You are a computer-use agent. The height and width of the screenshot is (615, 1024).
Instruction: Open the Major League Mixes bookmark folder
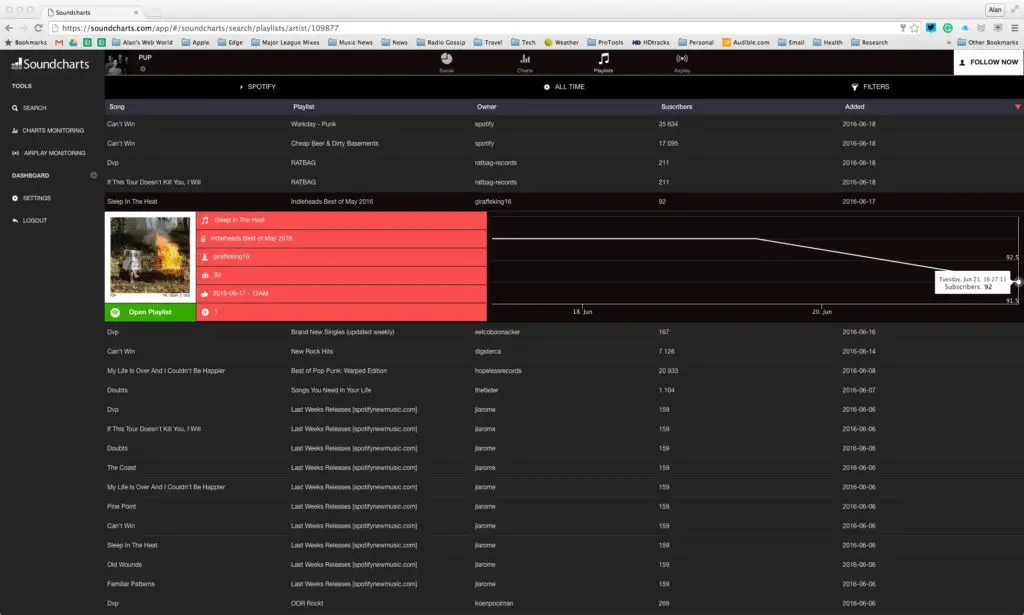(x=285, y=42)
